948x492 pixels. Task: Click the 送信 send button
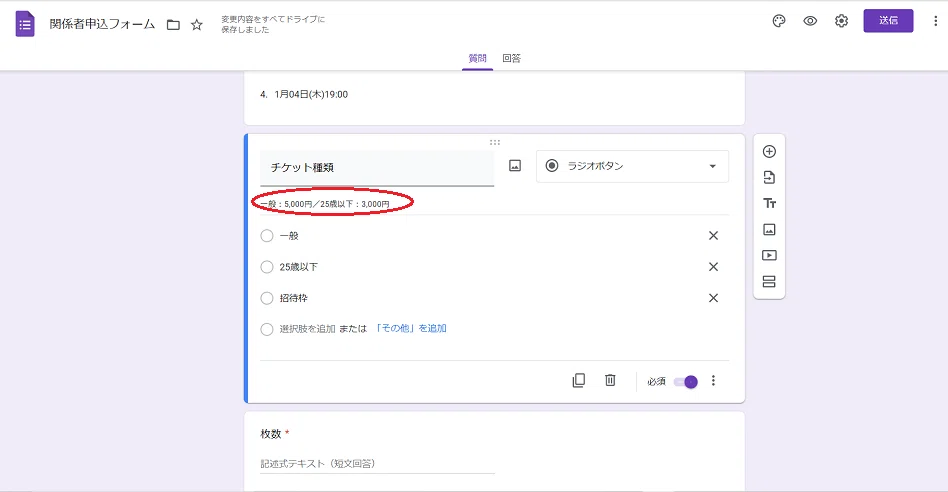[x=888, y=21]
